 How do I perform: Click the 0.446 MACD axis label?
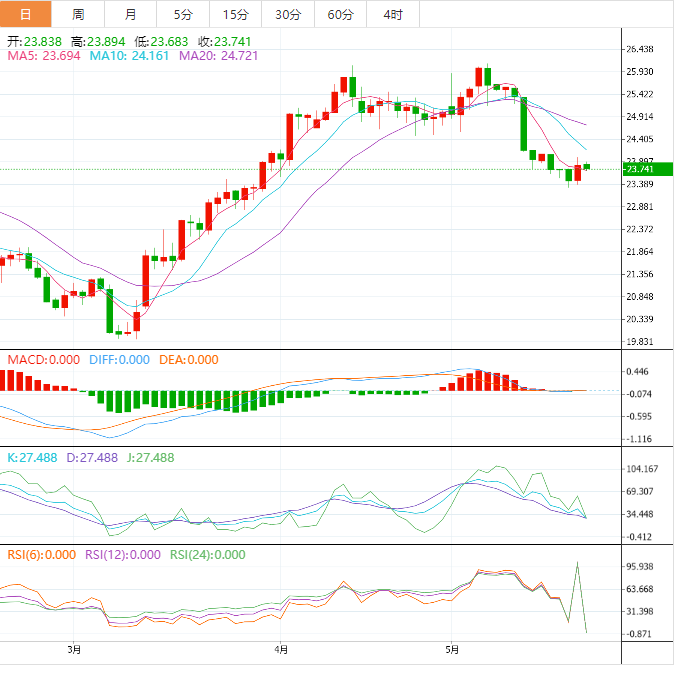[637, 372]
